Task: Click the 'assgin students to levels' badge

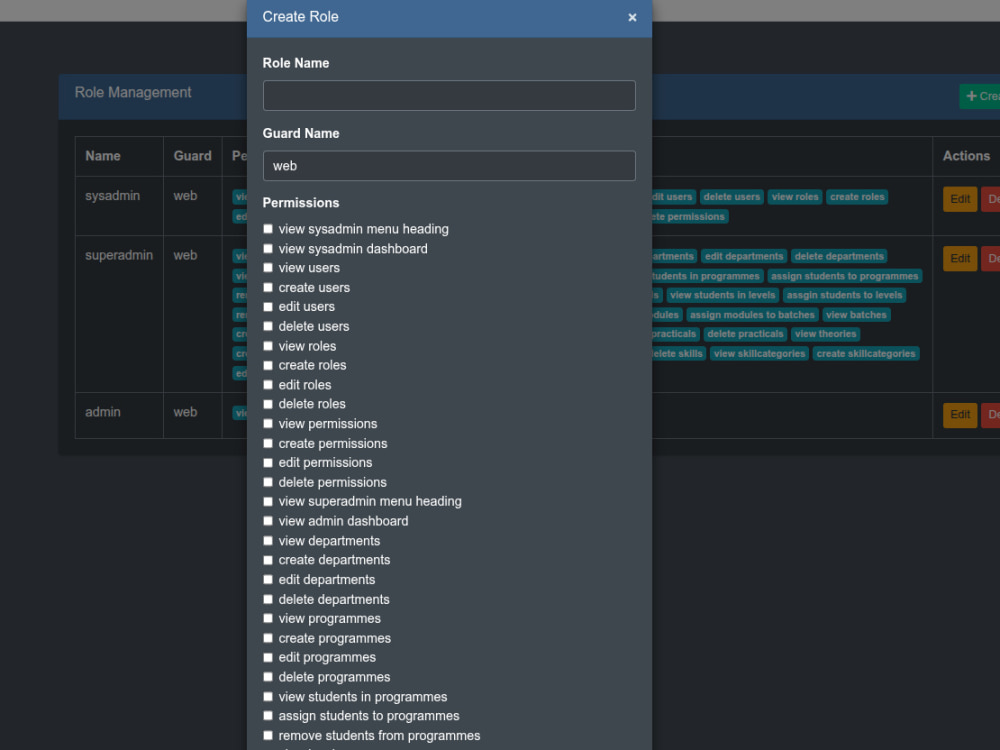Action: [x=844, y=295]
